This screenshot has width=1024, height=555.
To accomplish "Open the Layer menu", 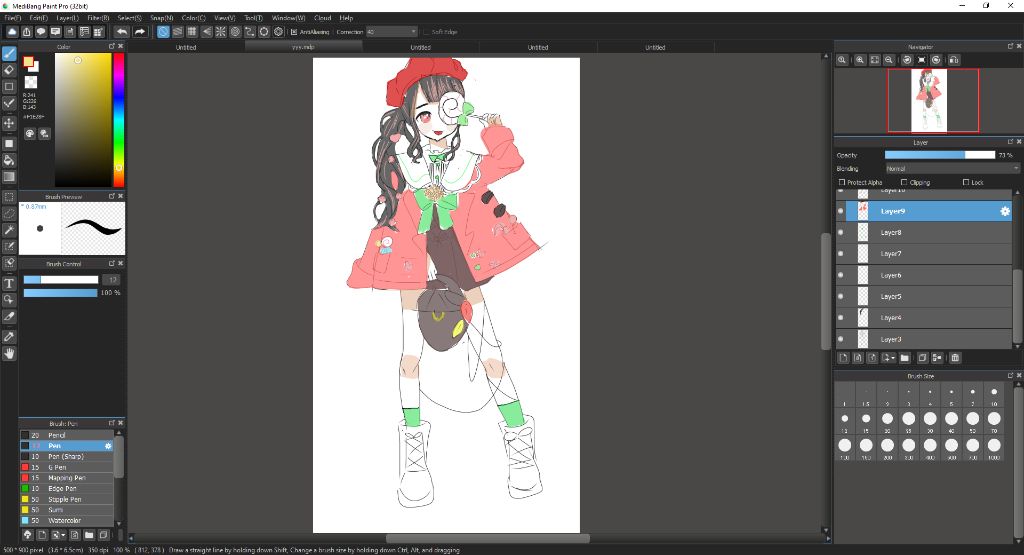I will (x=67, y=18).
